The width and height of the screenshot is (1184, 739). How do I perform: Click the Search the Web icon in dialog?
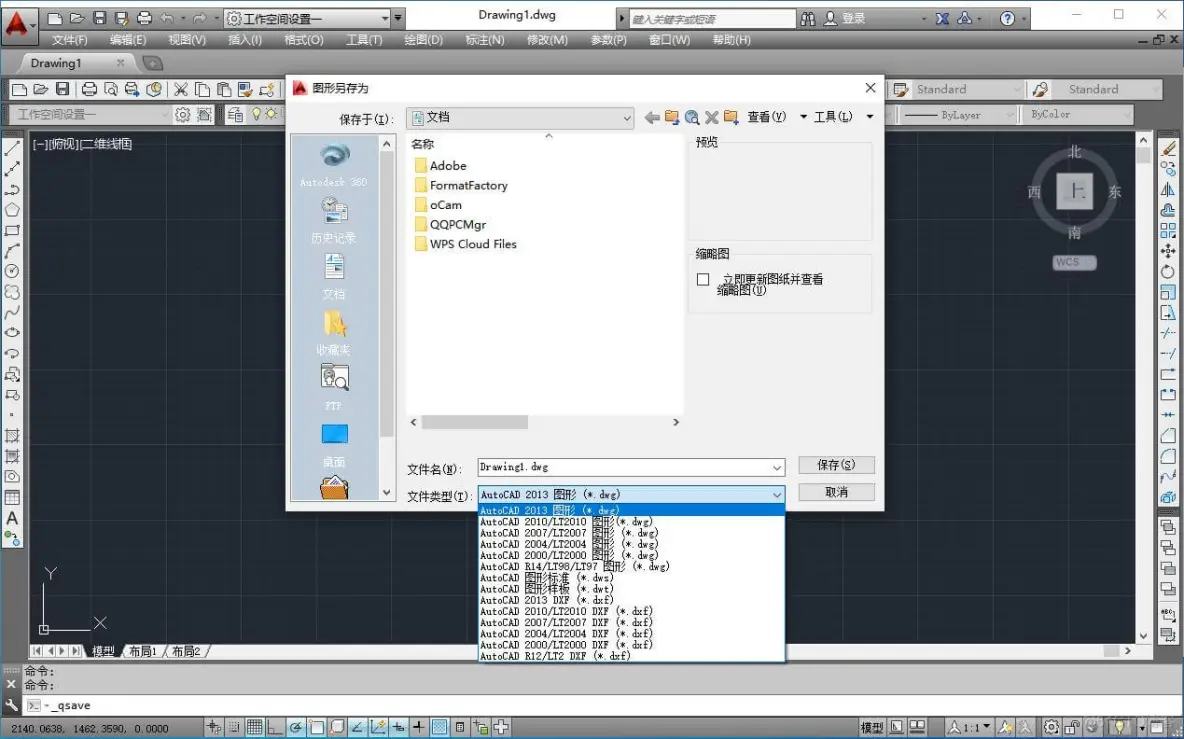[692, 117]
